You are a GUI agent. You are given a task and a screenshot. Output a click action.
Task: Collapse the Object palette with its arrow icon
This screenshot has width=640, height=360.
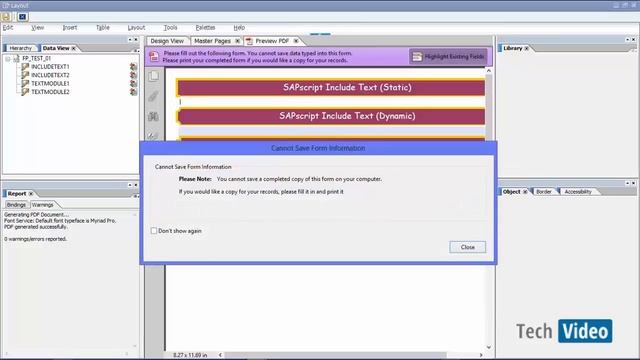pyautogui.click(x=627, y=183)
